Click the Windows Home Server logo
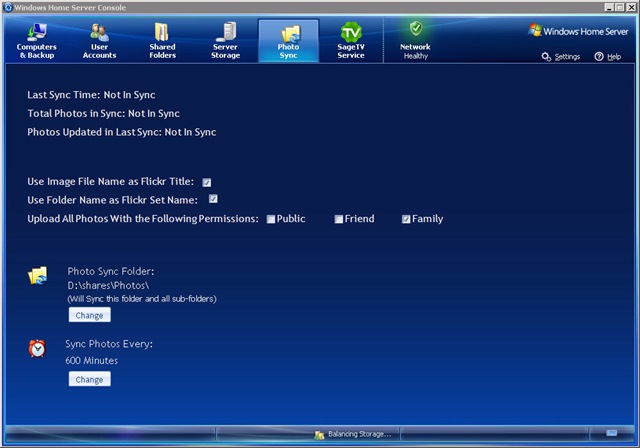Viewport: 640px width, 448px height. click(578, 31)
